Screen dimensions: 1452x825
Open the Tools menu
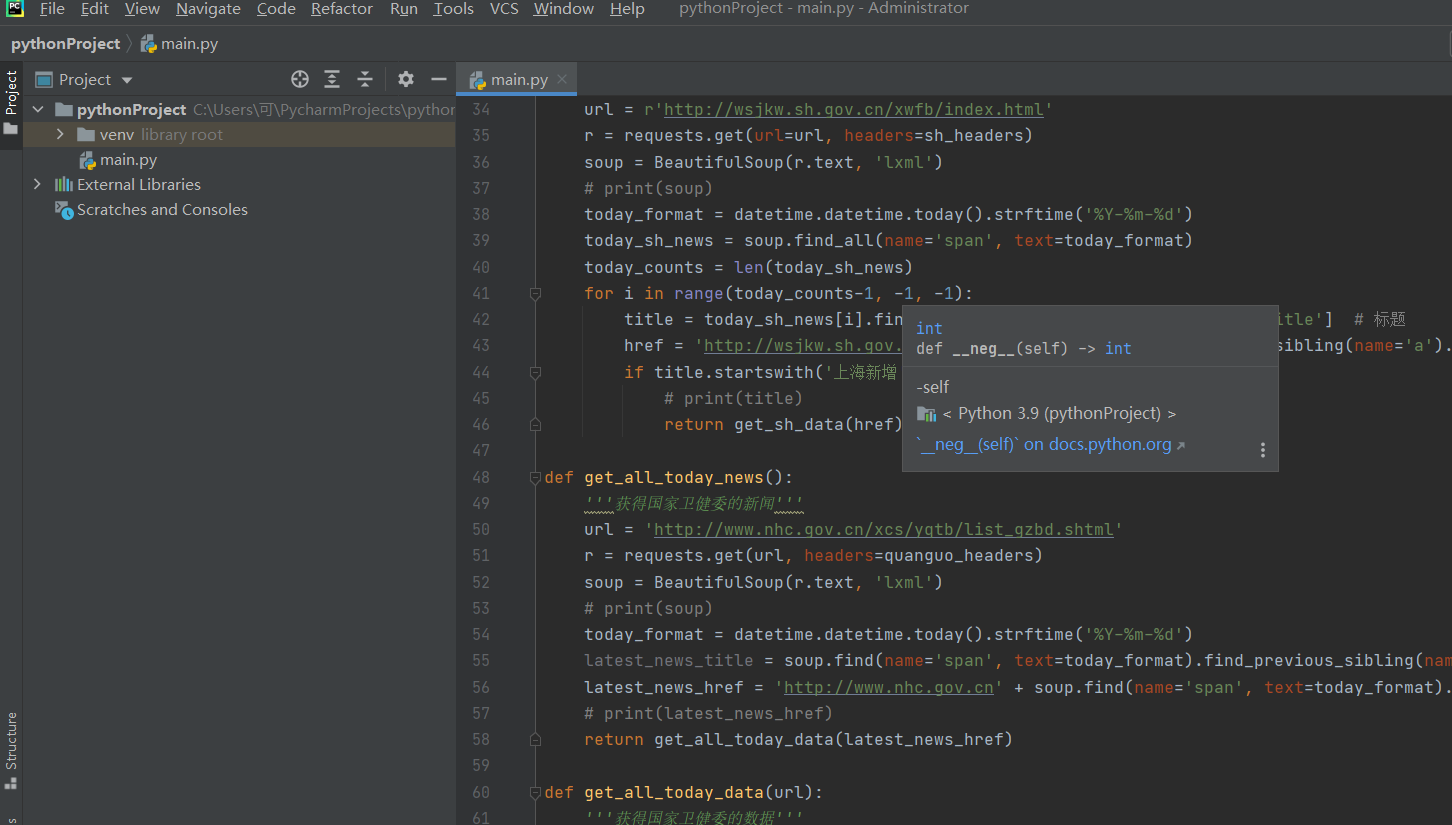[x=453, y=9]
